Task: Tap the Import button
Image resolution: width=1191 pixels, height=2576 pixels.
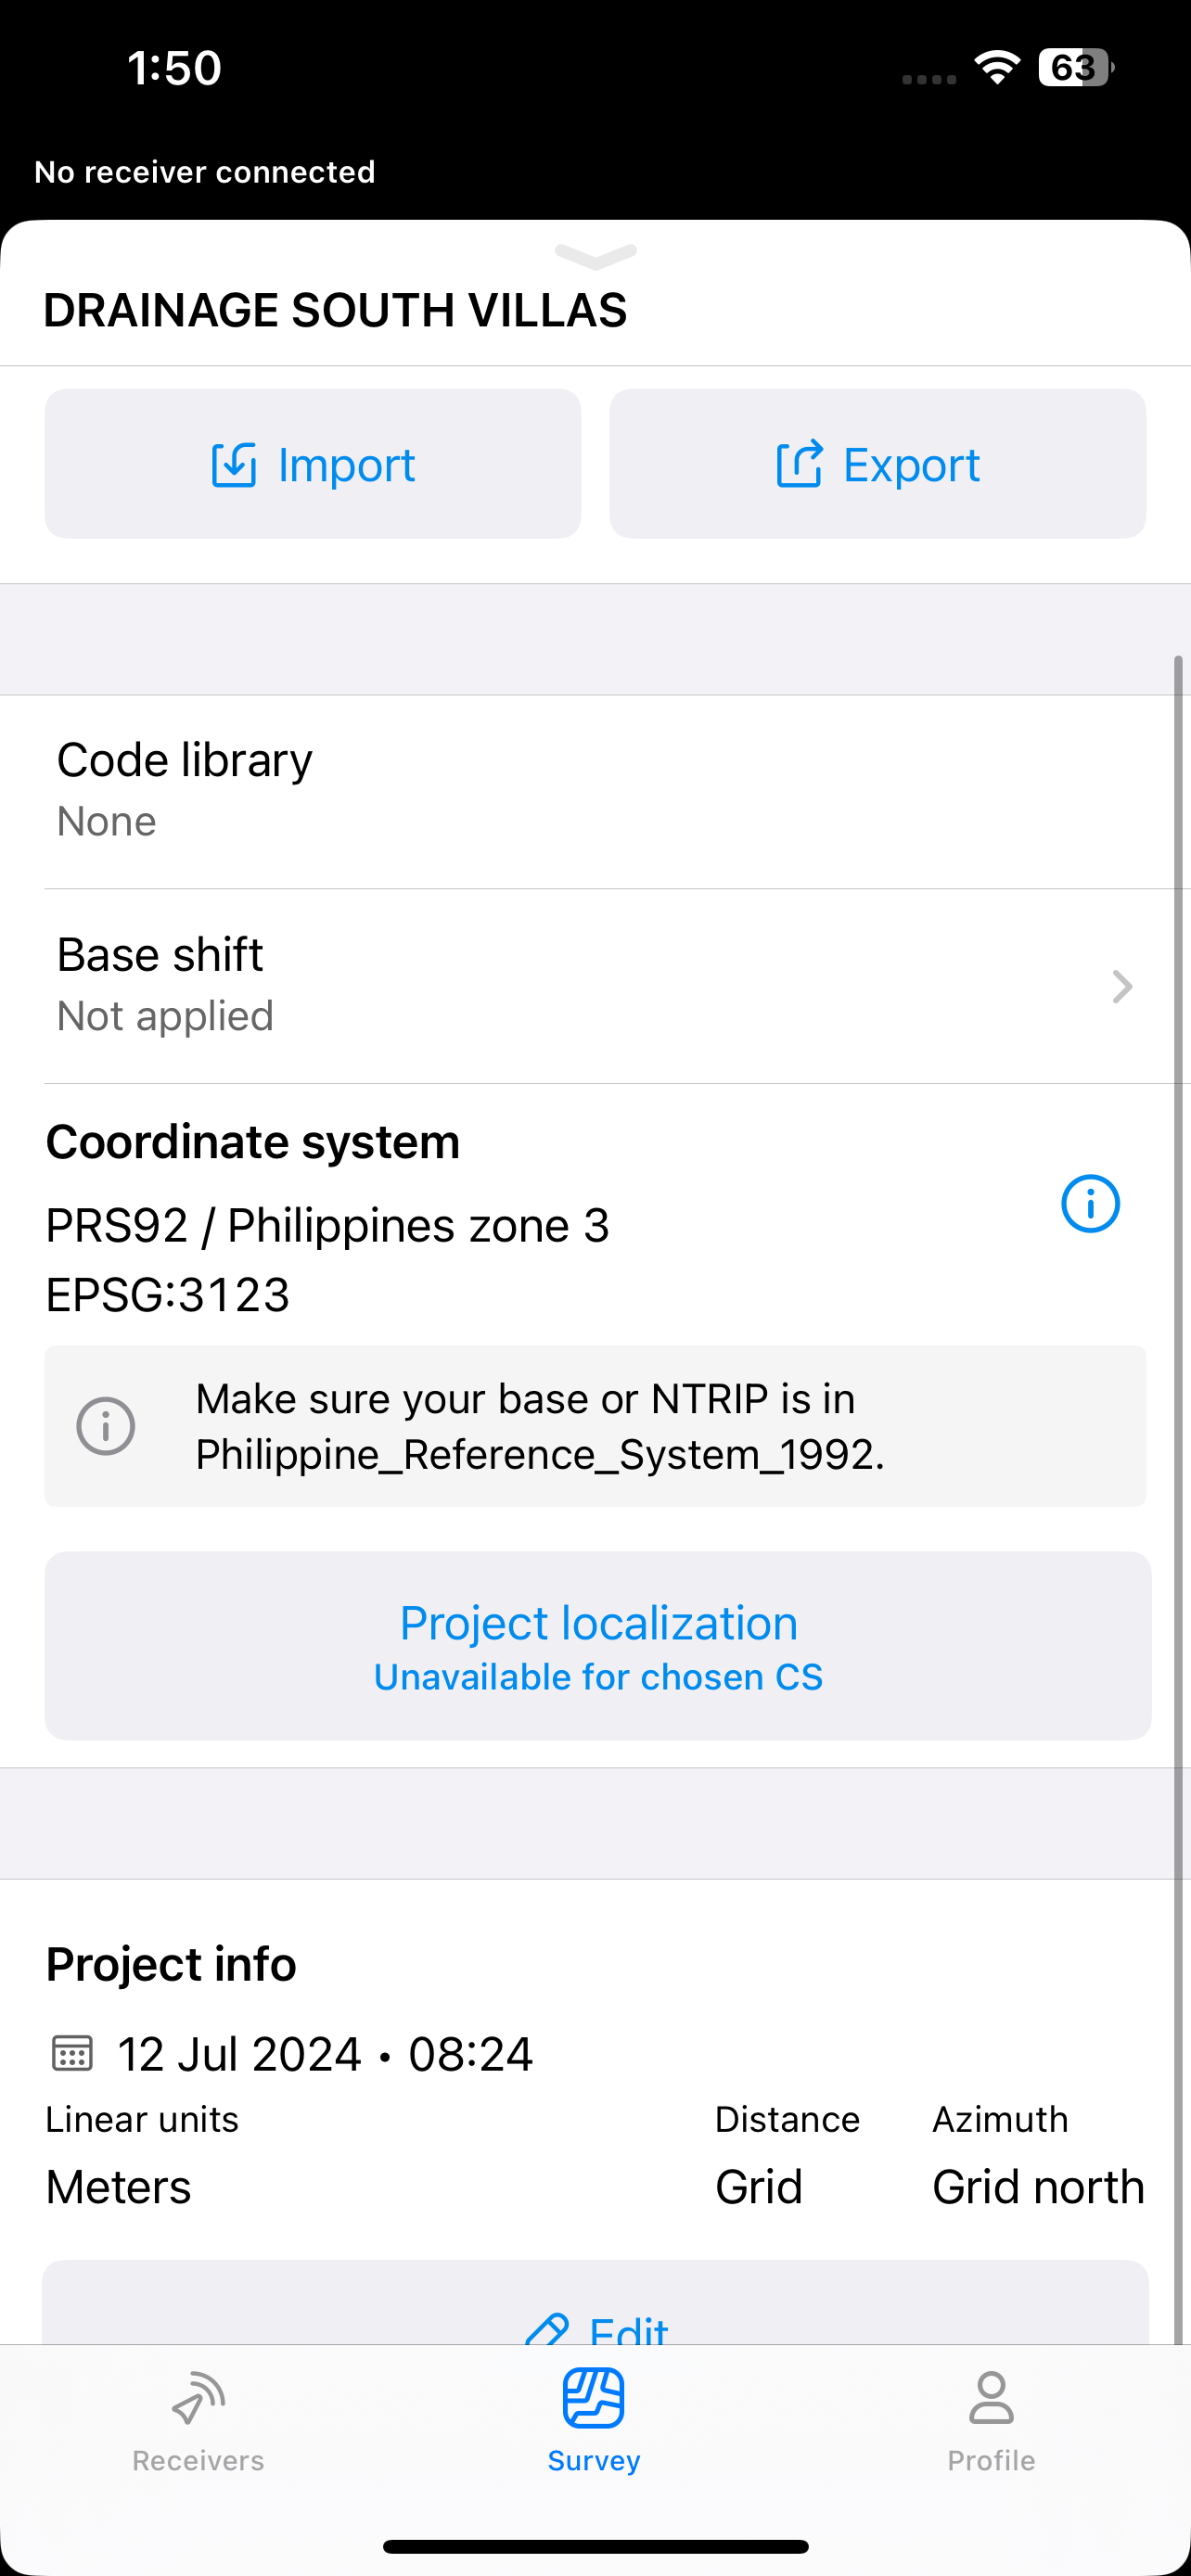Action: click(312, 464)
